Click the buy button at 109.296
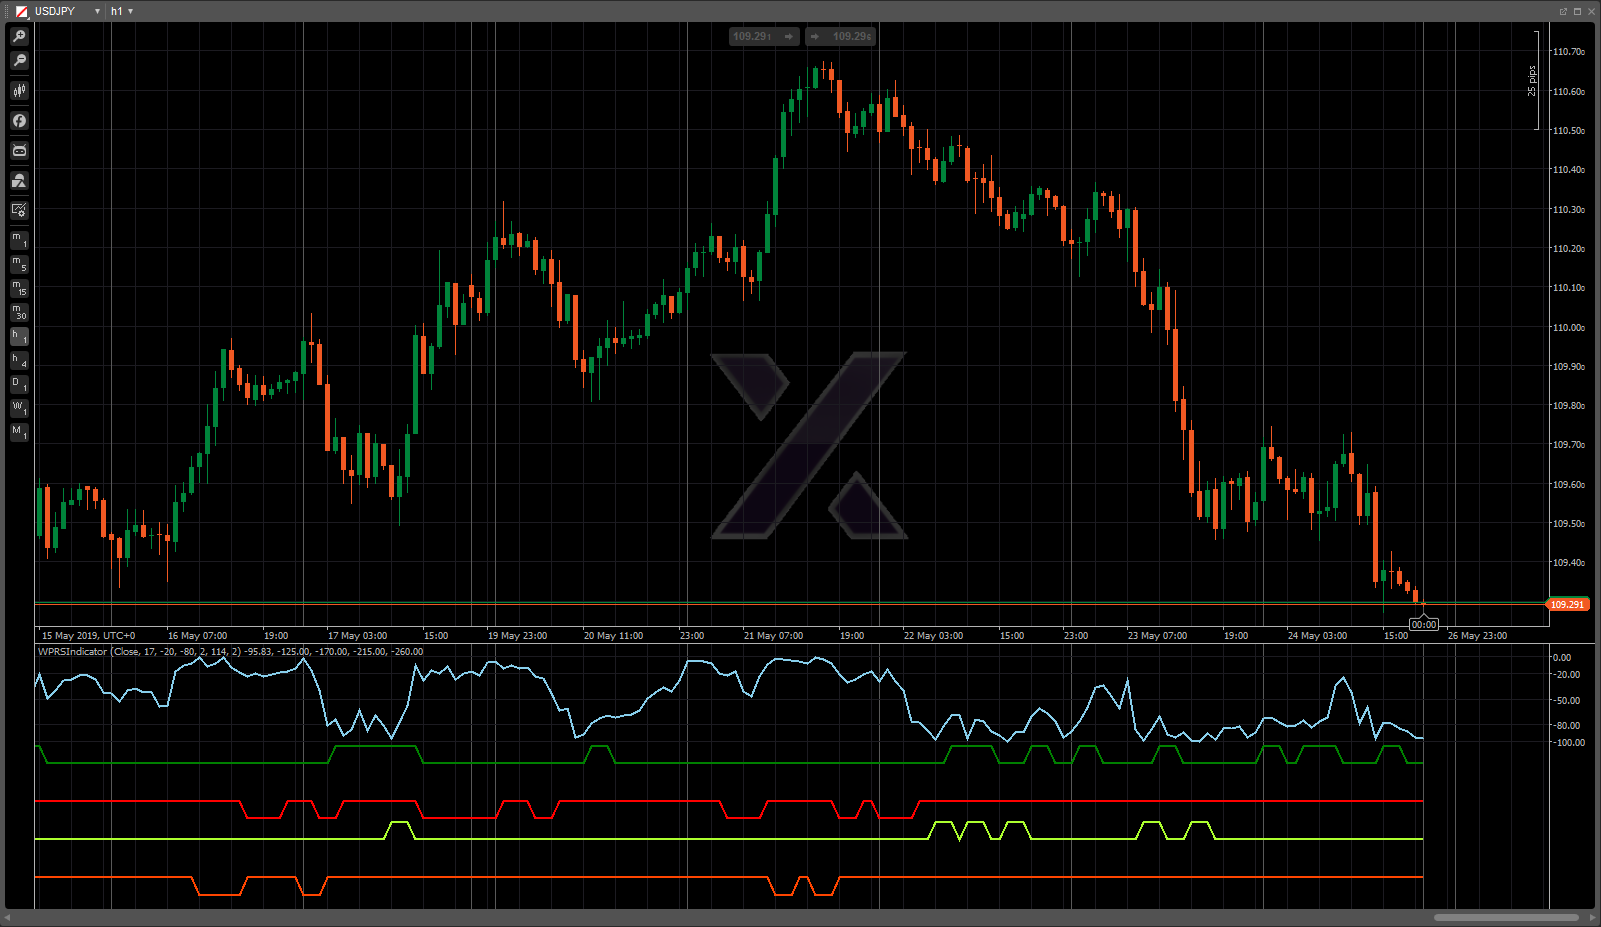 pos(840,37)
